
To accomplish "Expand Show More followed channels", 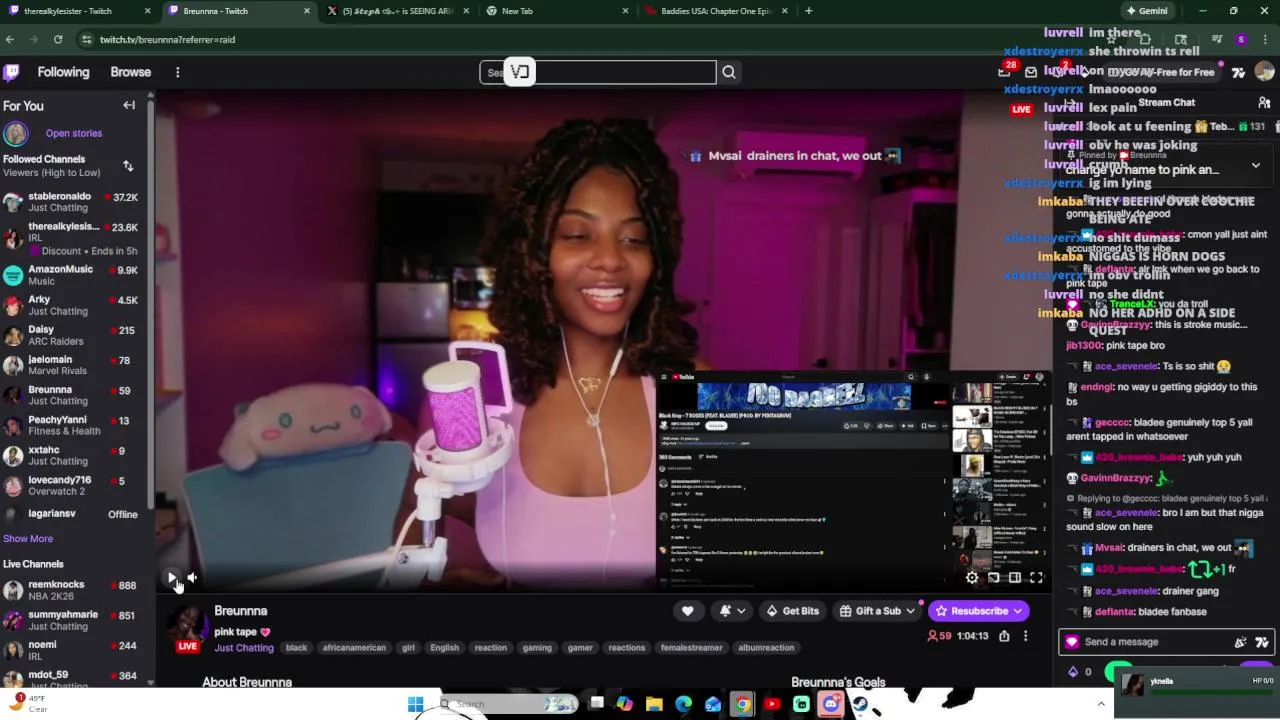I will [x=28, y=538].
